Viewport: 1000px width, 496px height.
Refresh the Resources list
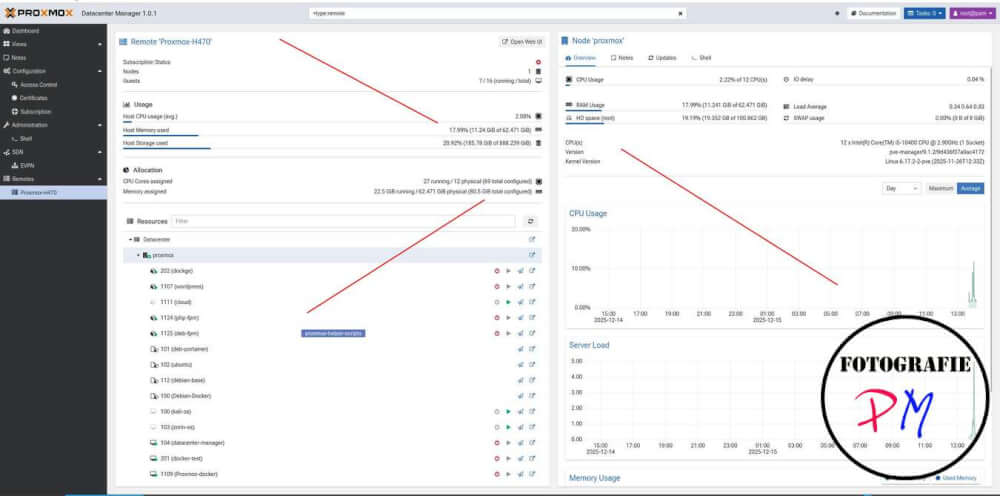[x=531, y=221]
